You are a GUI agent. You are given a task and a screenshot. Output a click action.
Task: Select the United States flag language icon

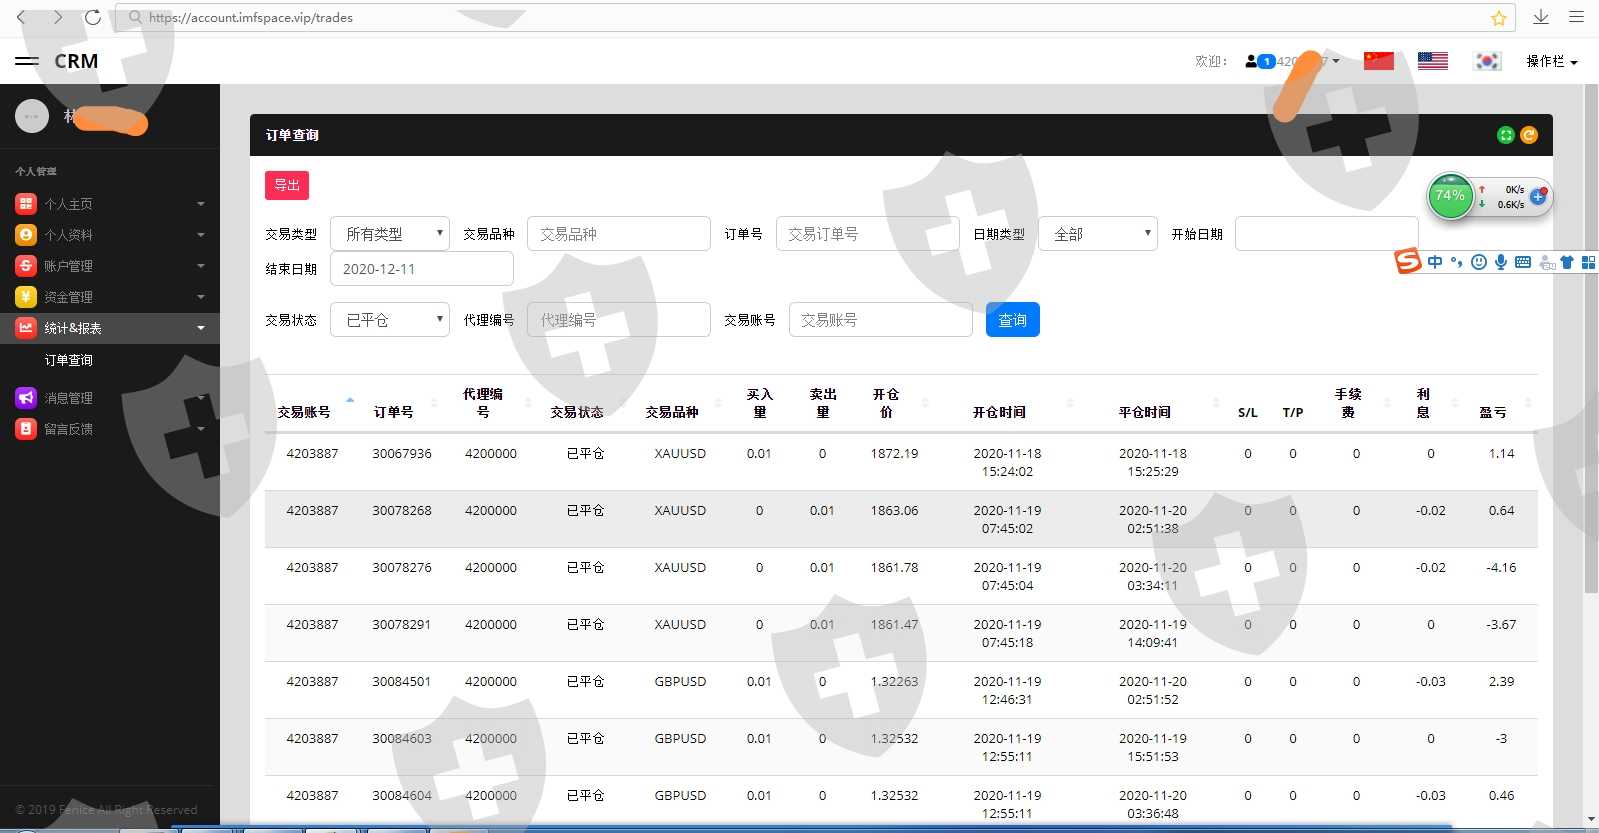(1432, 61)
